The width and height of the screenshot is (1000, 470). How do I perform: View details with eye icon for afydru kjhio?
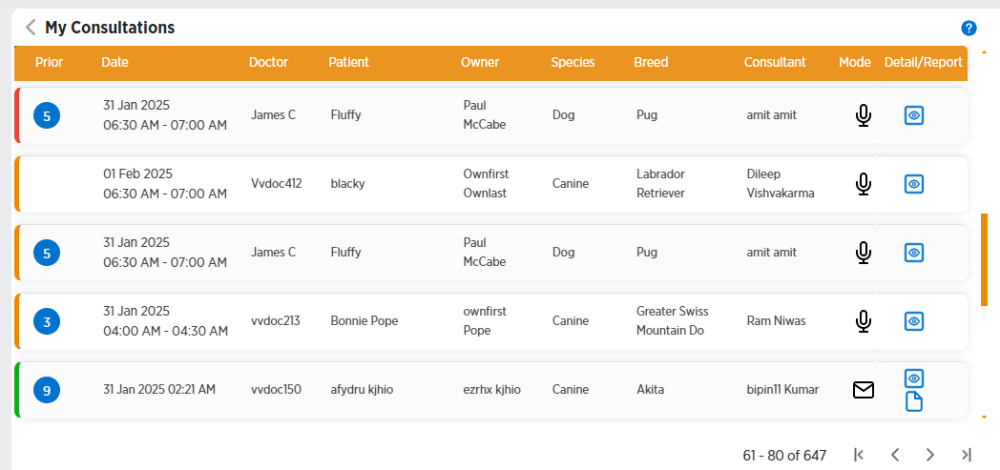pos(914,378)
